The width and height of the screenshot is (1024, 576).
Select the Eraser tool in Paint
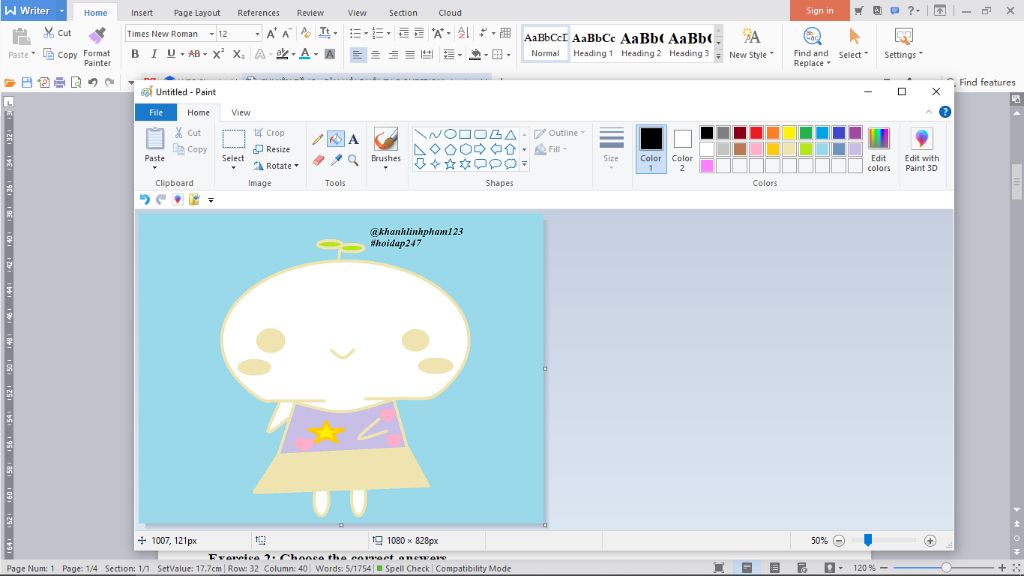coord(318,160)
